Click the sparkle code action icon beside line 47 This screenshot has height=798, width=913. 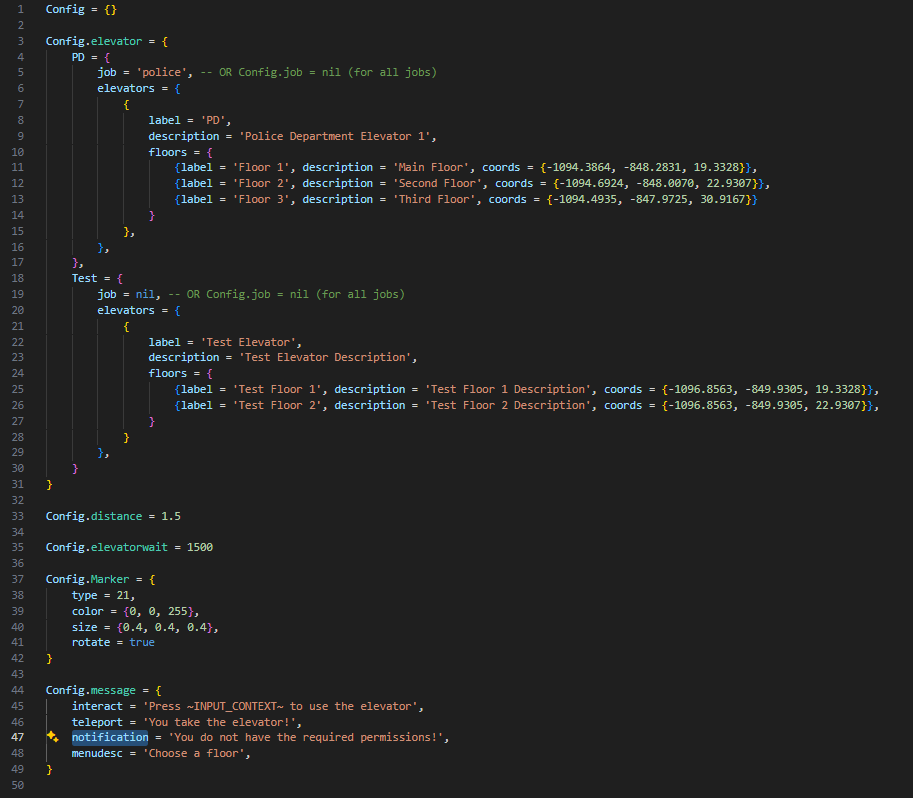tap(52, 737)
